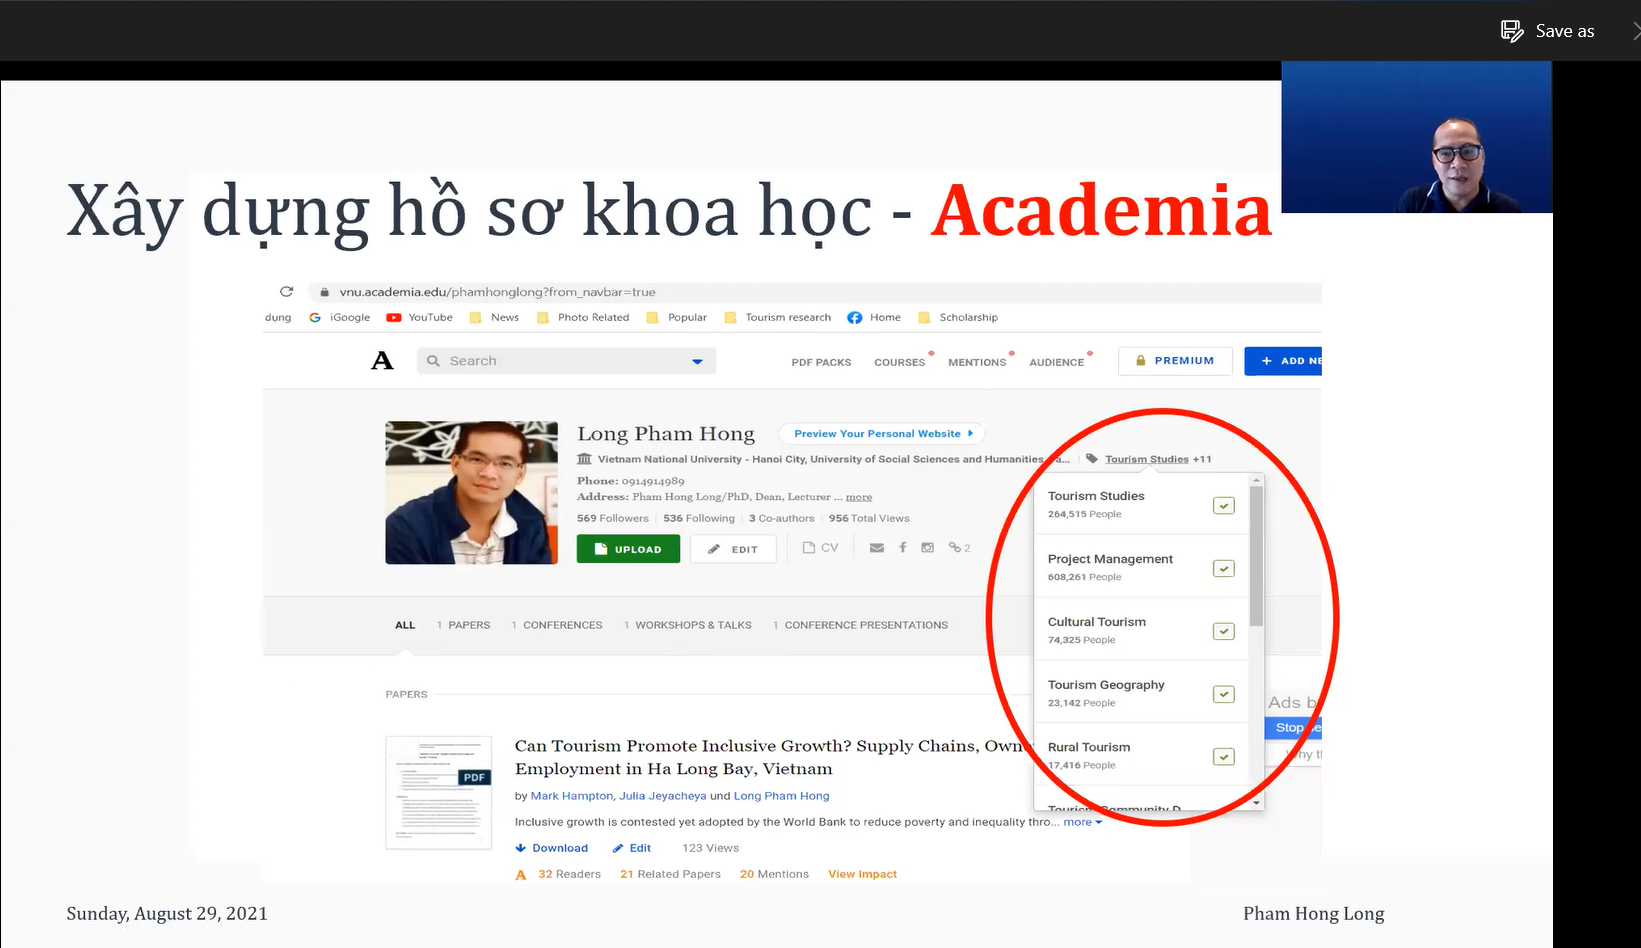Screen dimensions: 1641x948
Task: Open the iGoogle bookmark icon
Action: point(315,317)
